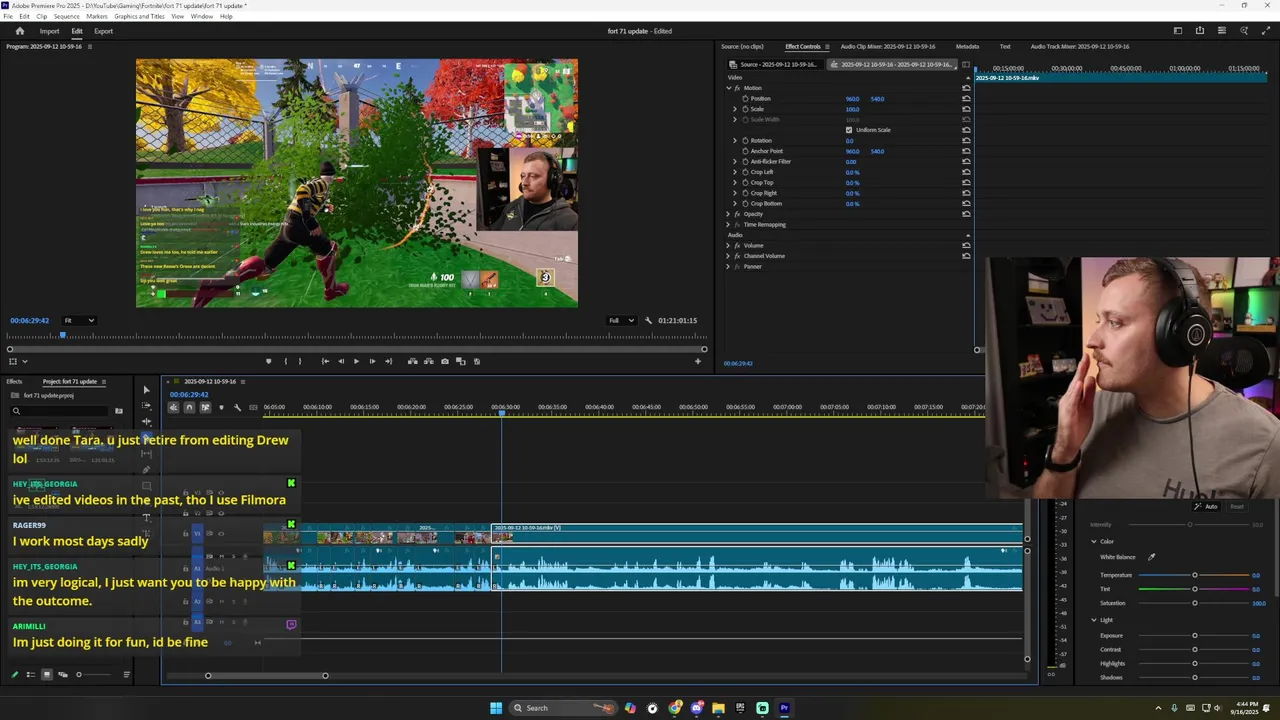
Task: Click the Position X value 960.0
Action: pyautogui.click(x=852, y=99)
